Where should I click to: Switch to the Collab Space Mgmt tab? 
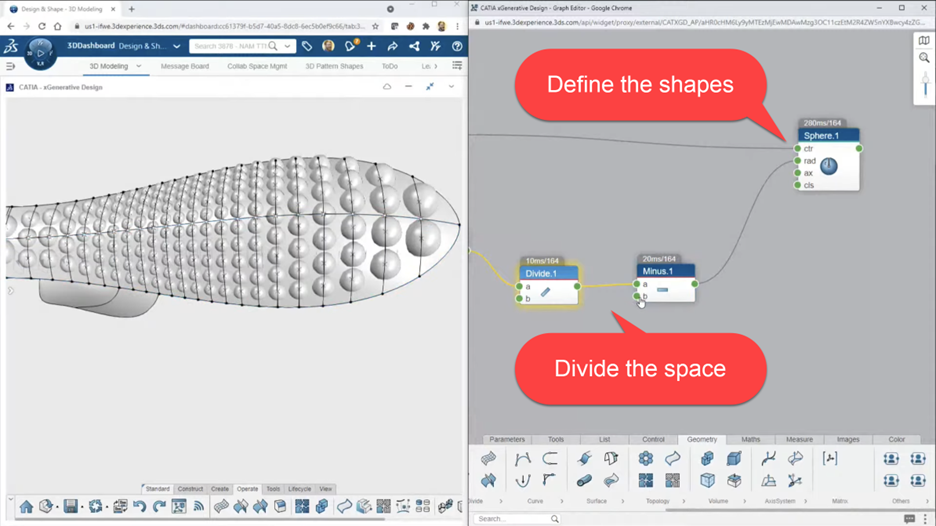click(x=257, y=66)
